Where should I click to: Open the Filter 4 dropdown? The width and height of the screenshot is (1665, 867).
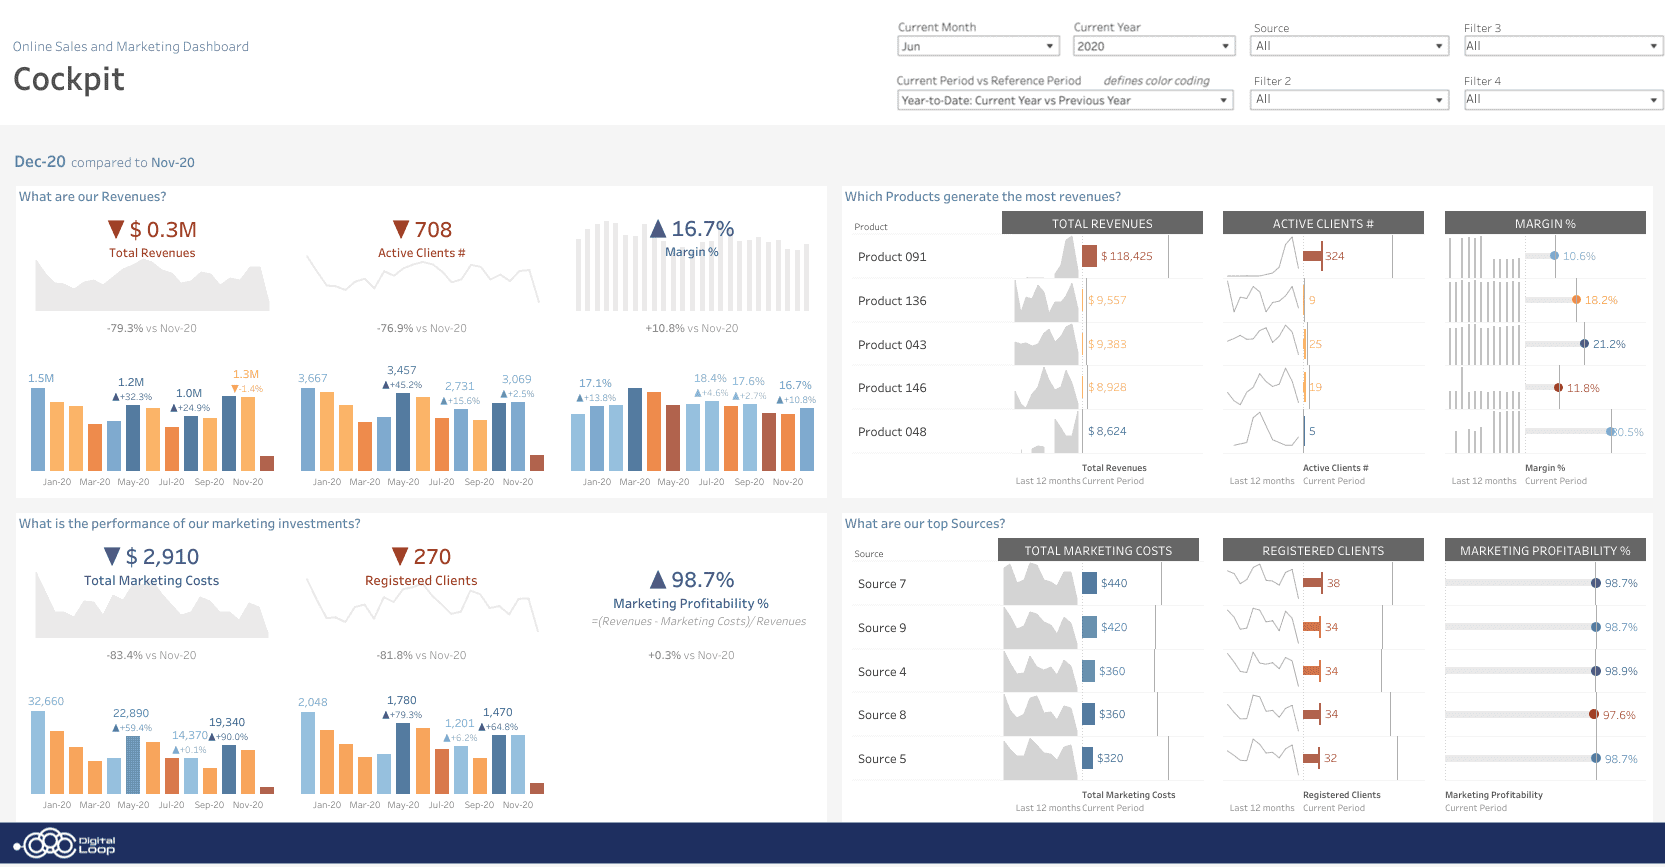point(1563,99)
